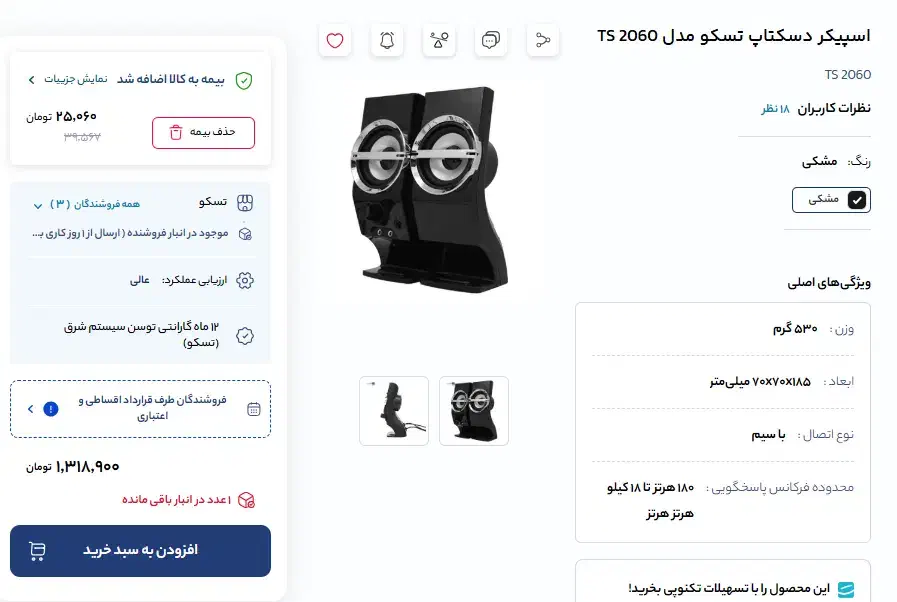Open نمایش جزییات insurance details

(68, 80)
